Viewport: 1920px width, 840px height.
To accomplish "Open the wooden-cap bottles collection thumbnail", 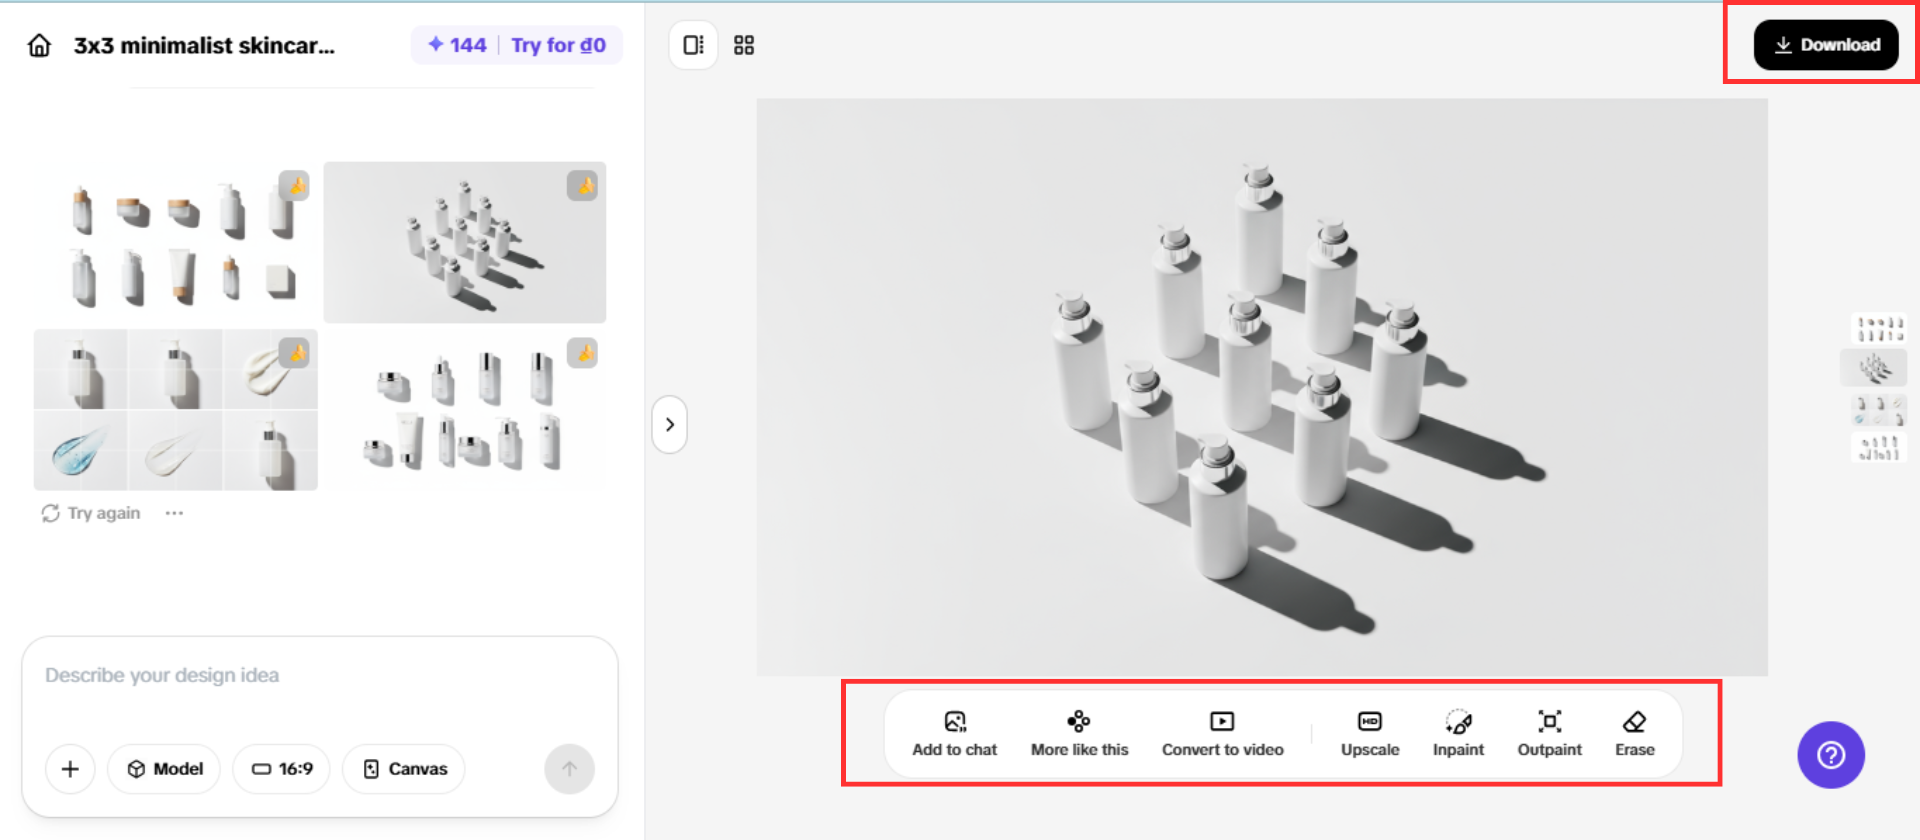I will (176, 242).
